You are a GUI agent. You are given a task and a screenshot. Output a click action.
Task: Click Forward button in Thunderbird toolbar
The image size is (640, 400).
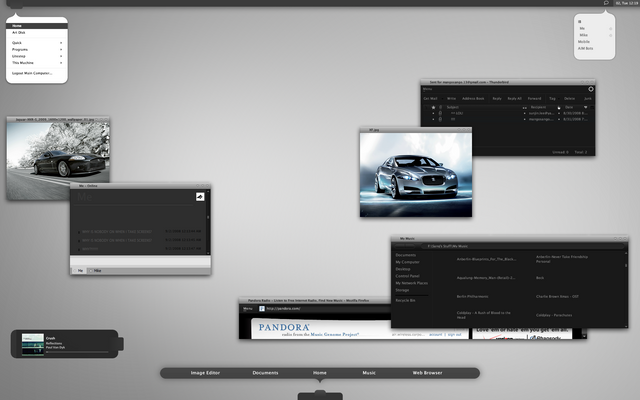pyautogui.click(x=533, y=98)
